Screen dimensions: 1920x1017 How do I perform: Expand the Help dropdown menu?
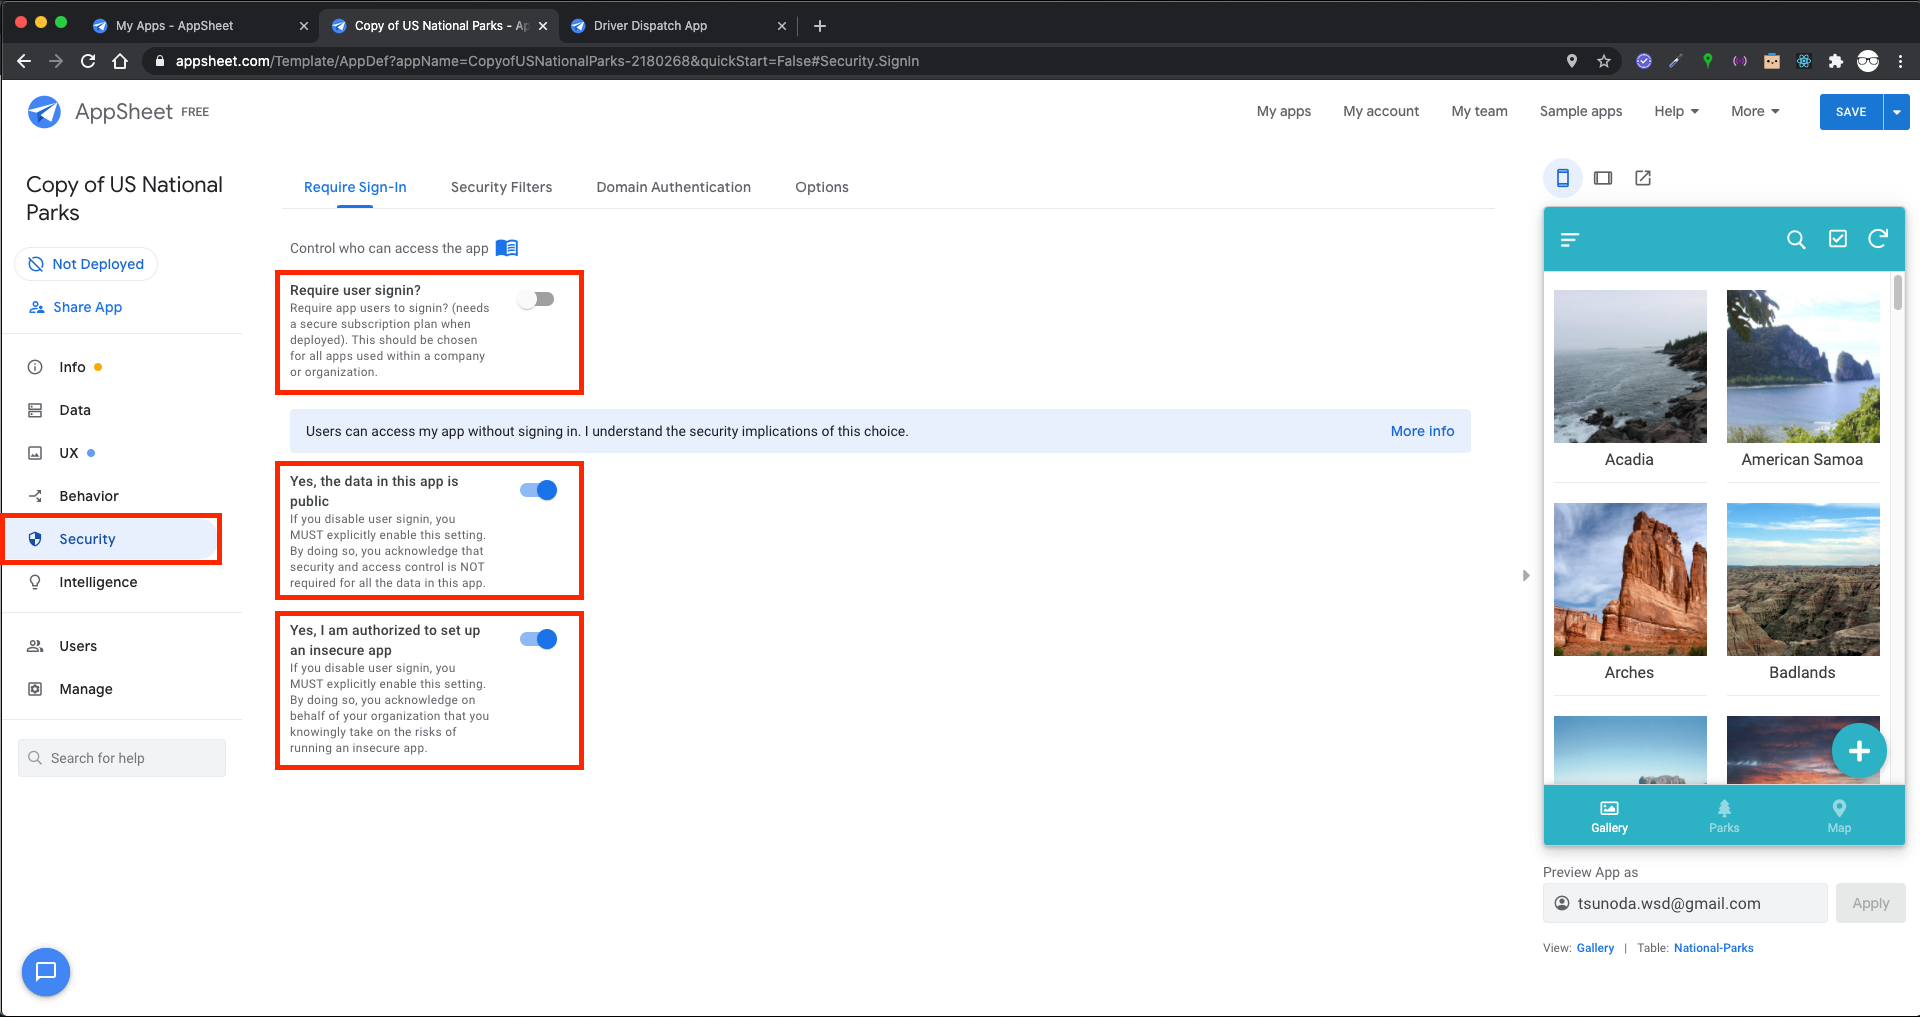[x=1676, y=111]
